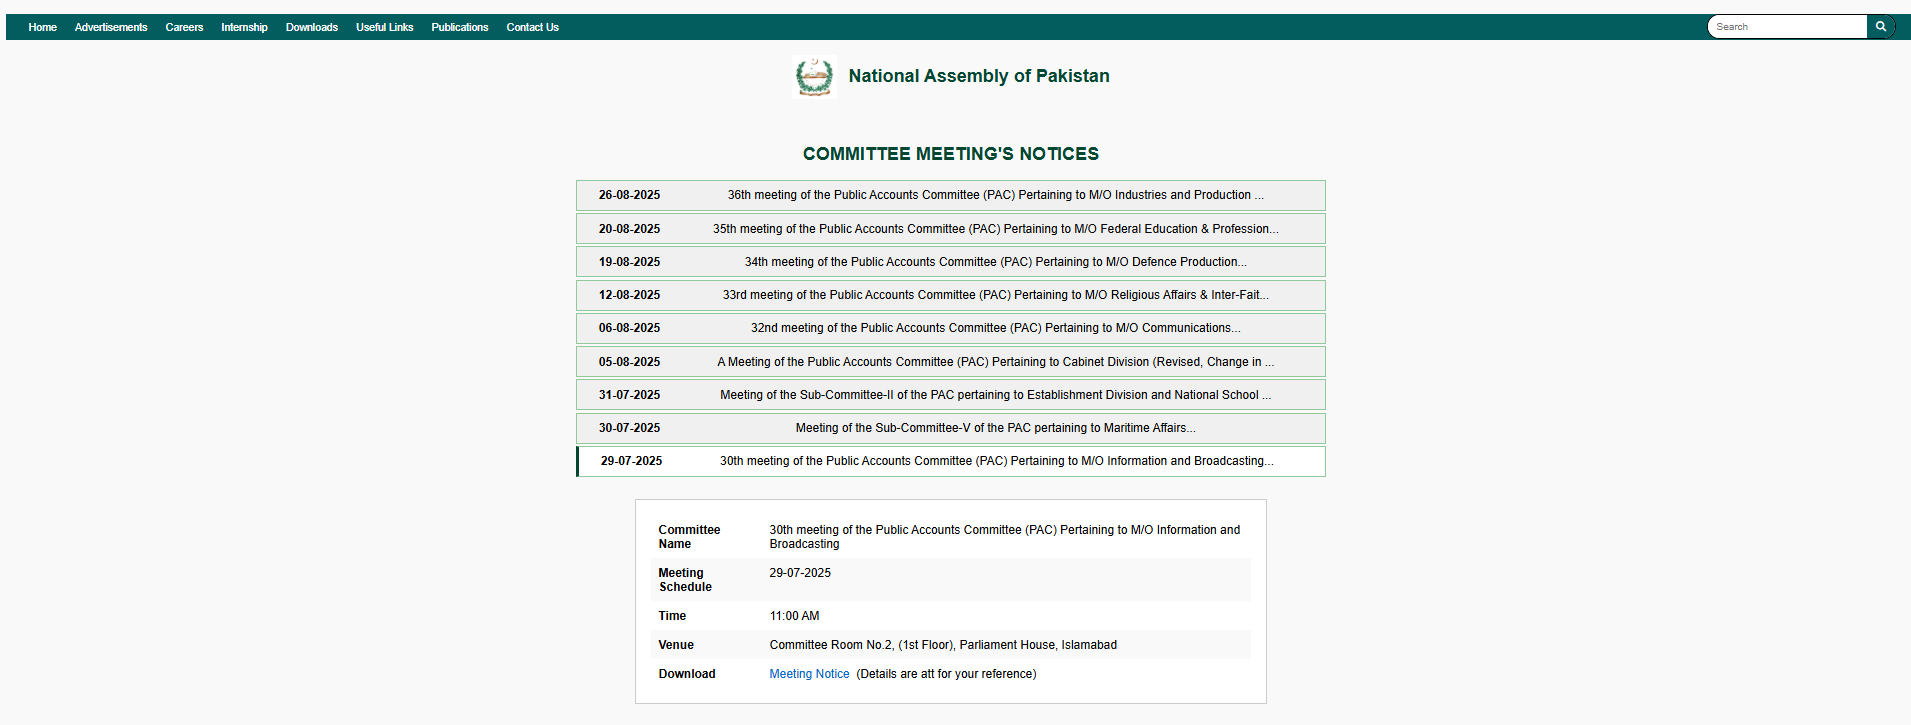Expand the 12-08-2025 Religious Affairs meeting notice
1911x725 pixels.
point(950,295)
